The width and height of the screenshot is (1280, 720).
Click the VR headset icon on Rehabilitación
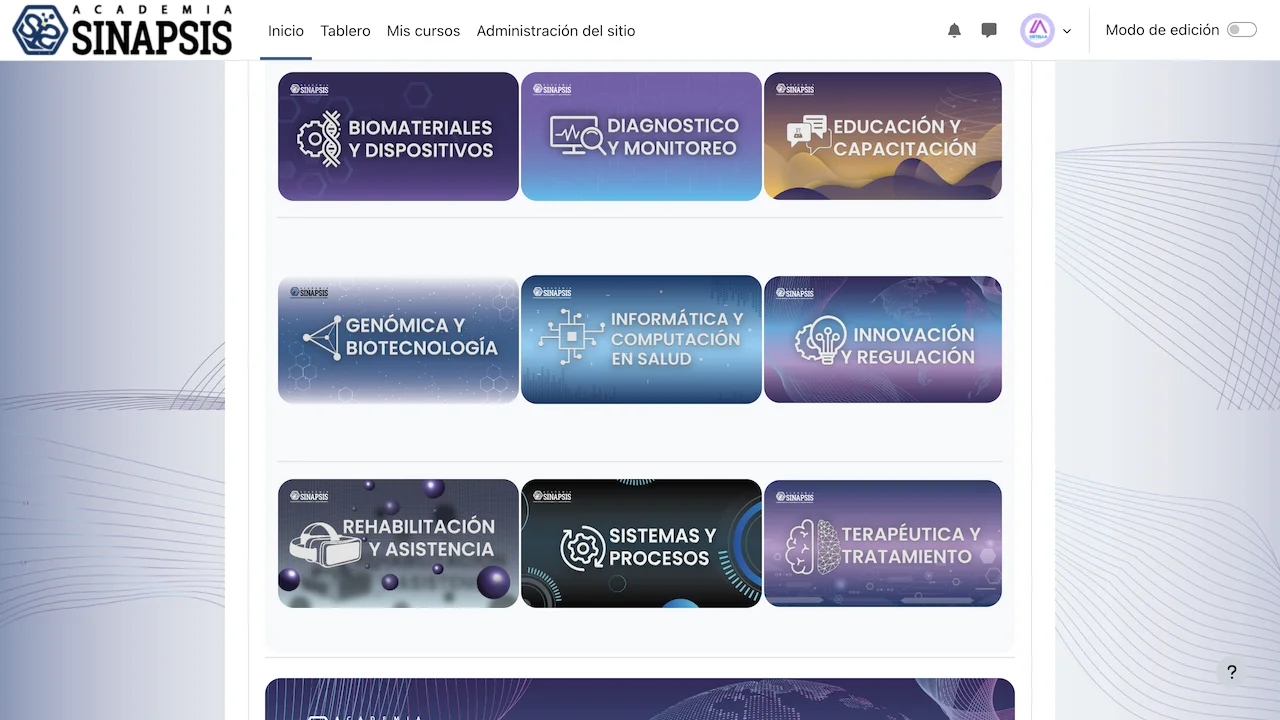[x=312, y=543]
